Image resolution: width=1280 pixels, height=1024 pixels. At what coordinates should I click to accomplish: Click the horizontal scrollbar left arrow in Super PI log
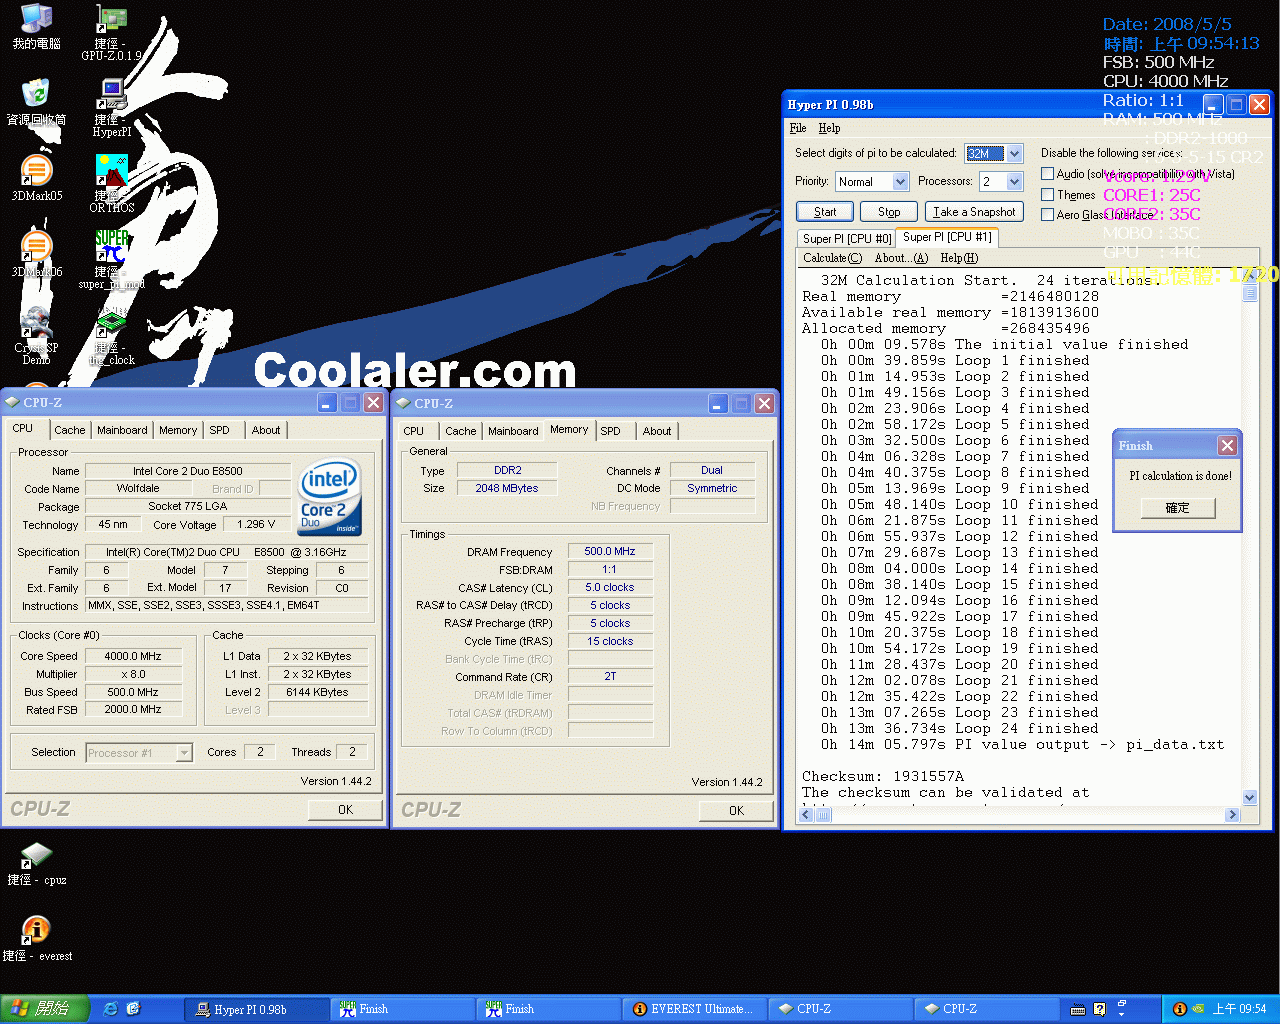[x=806, y=815]
